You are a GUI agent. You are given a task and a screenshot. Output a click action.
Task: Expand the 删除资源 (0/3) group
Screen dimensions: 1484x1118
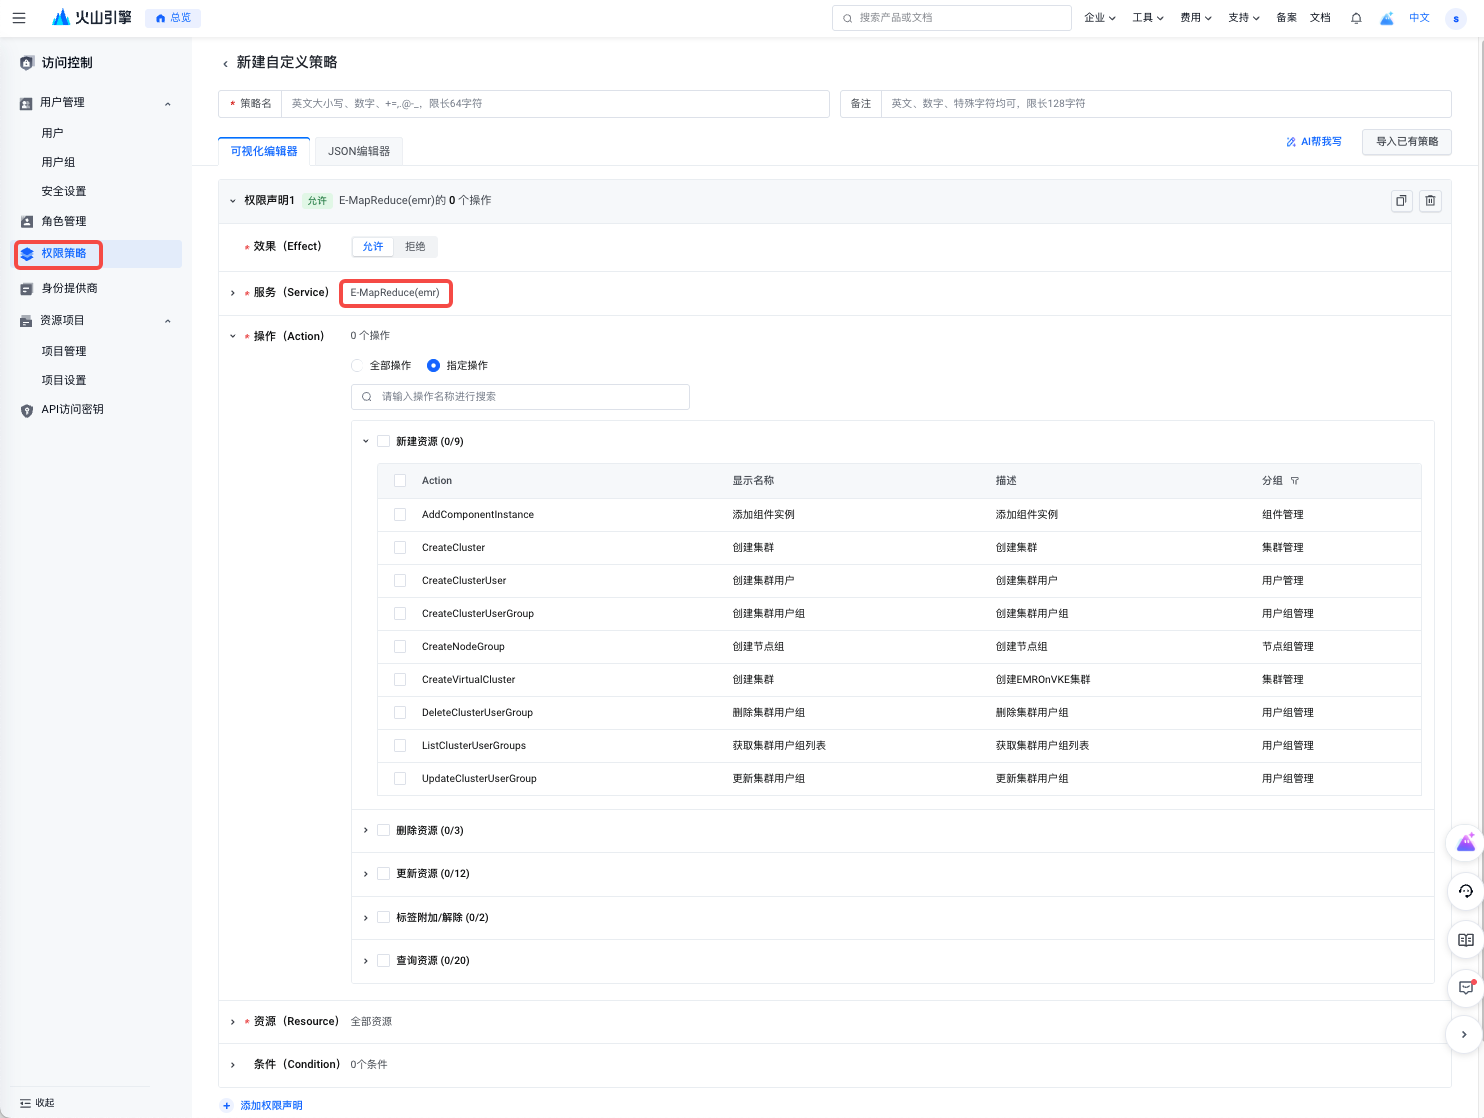pyautogui.click(x=366, y=830)
